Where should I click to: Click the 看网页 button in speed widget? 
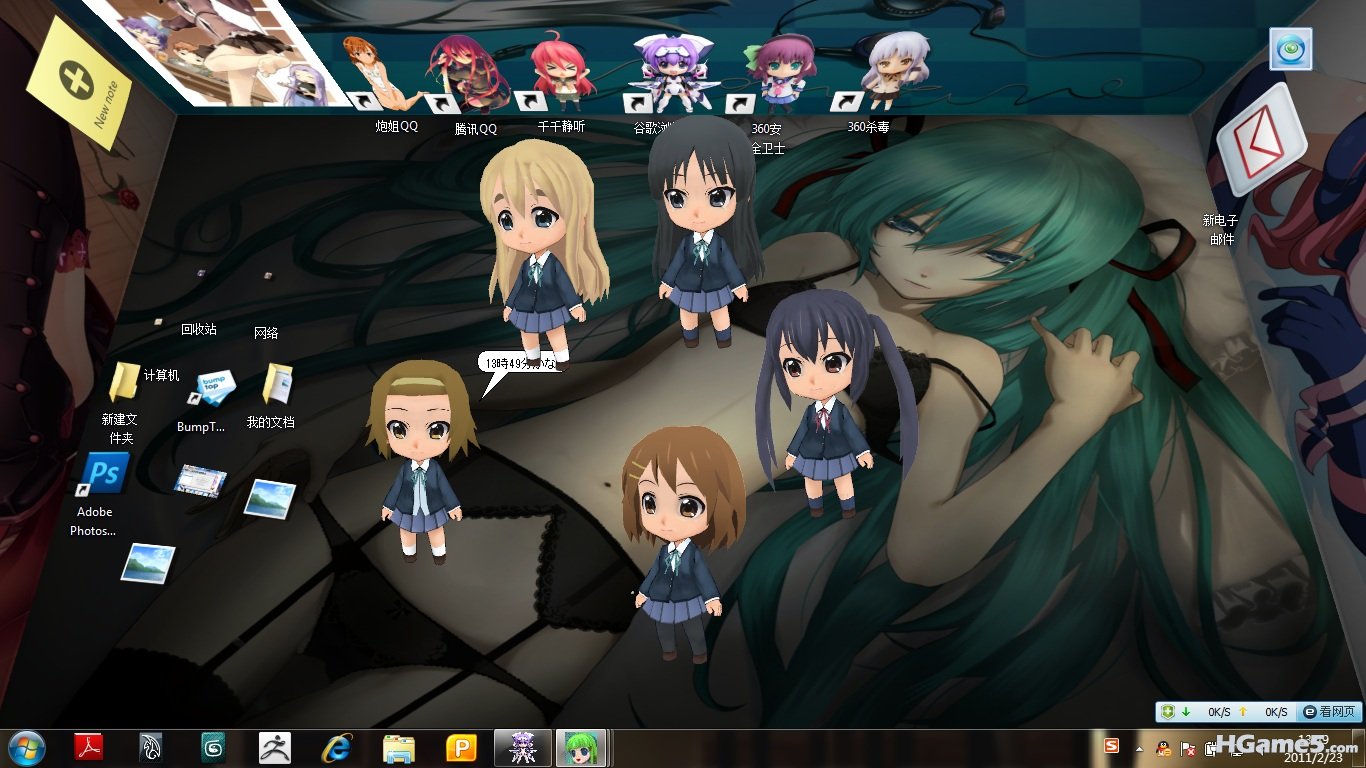tap(1329, 712)
